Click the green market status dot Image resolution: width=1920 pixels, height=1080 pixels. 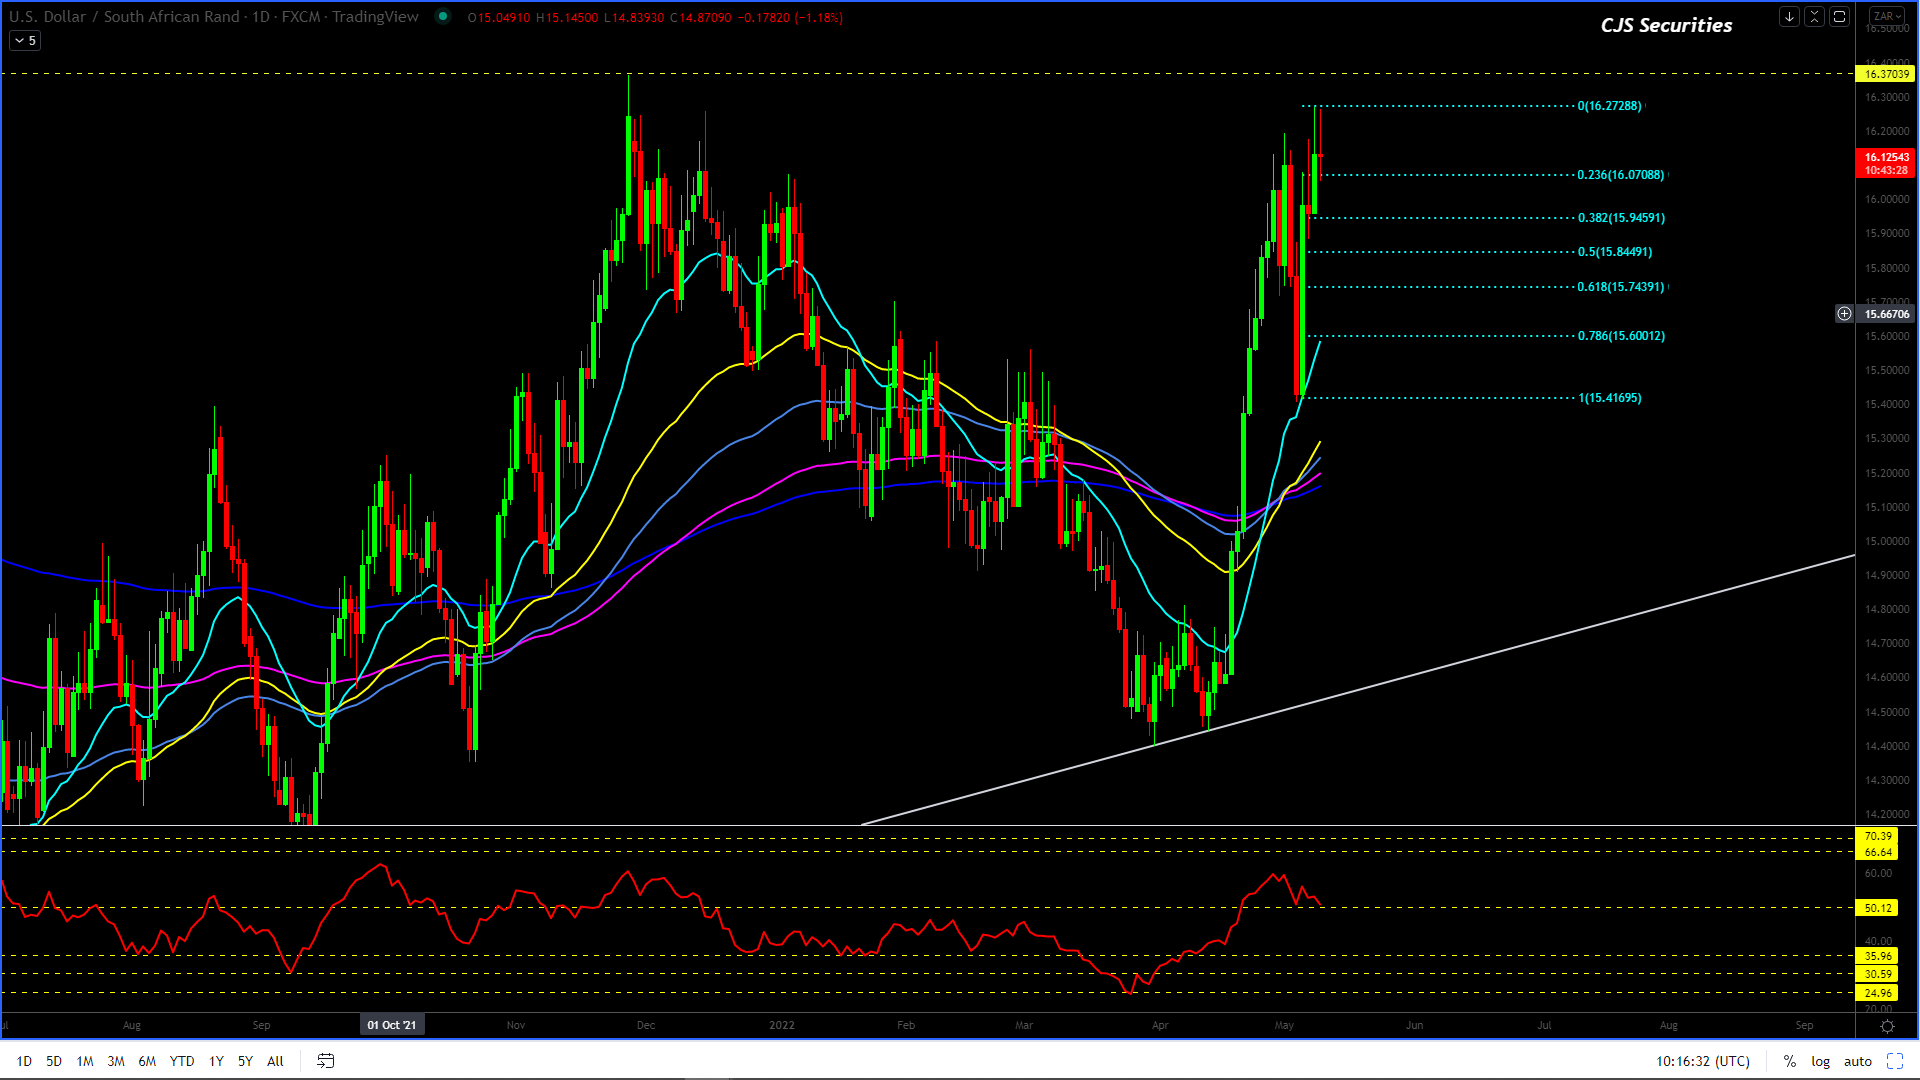tap(443, 17)
